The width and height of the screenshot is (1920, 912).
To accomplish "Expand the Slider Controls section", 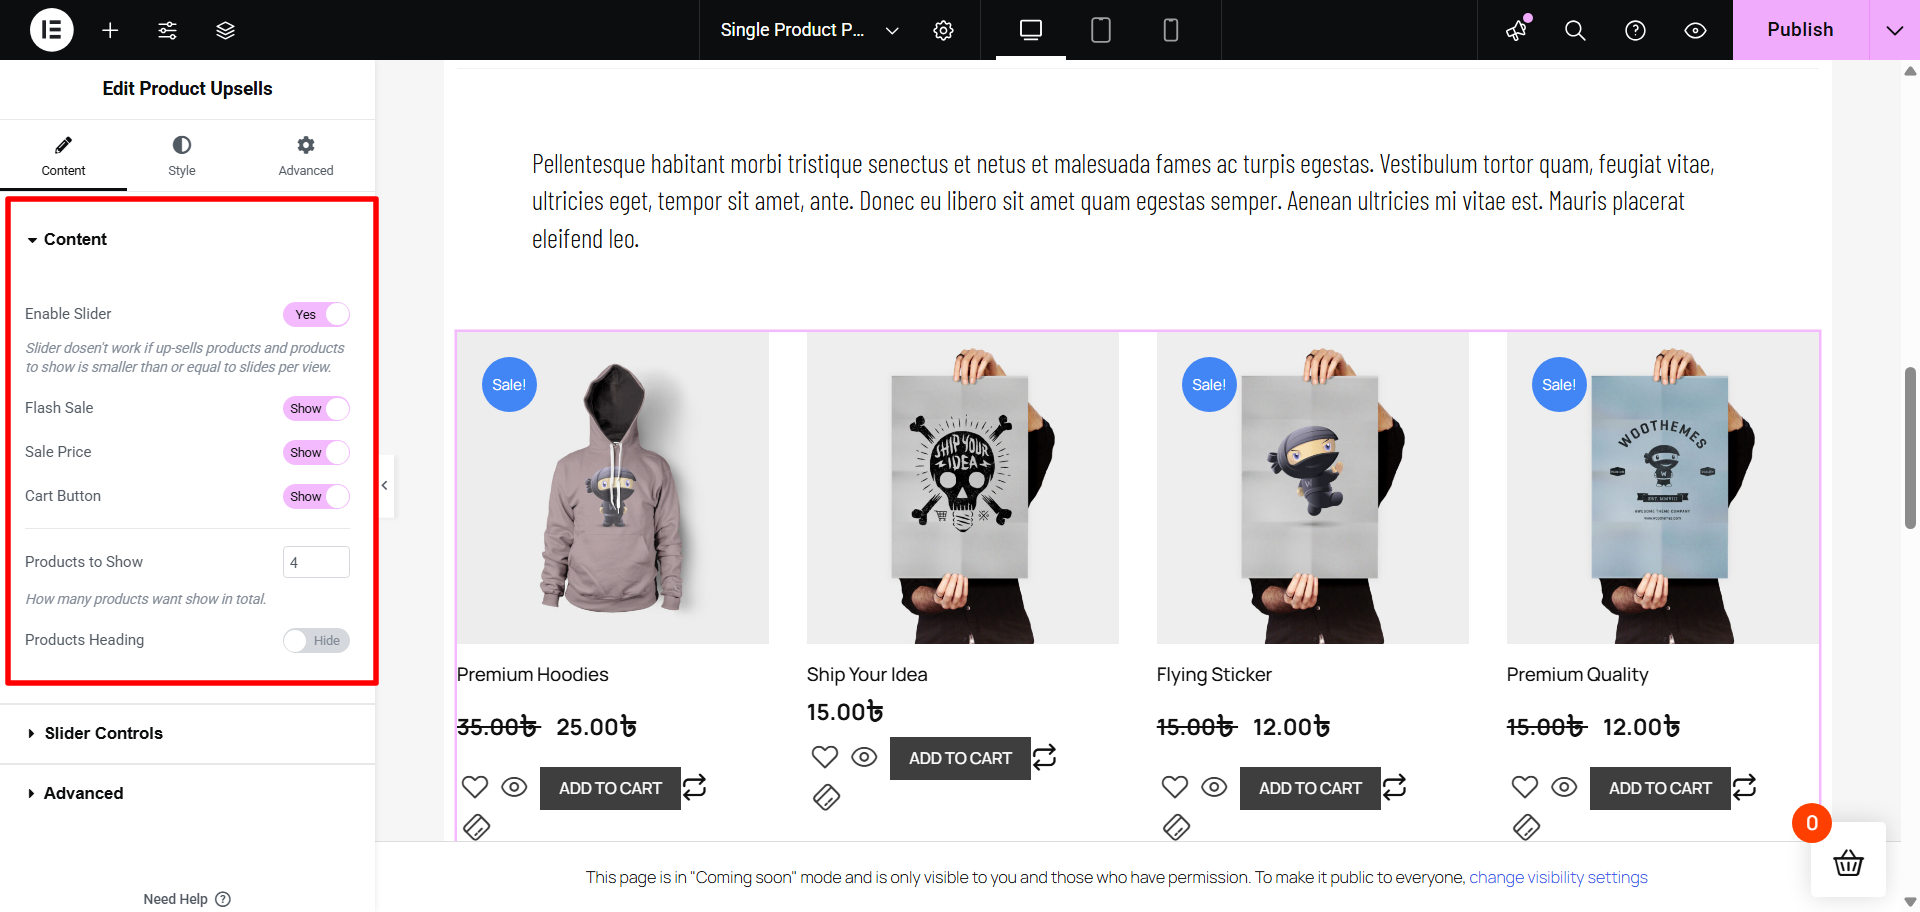I will pos(103,733).
